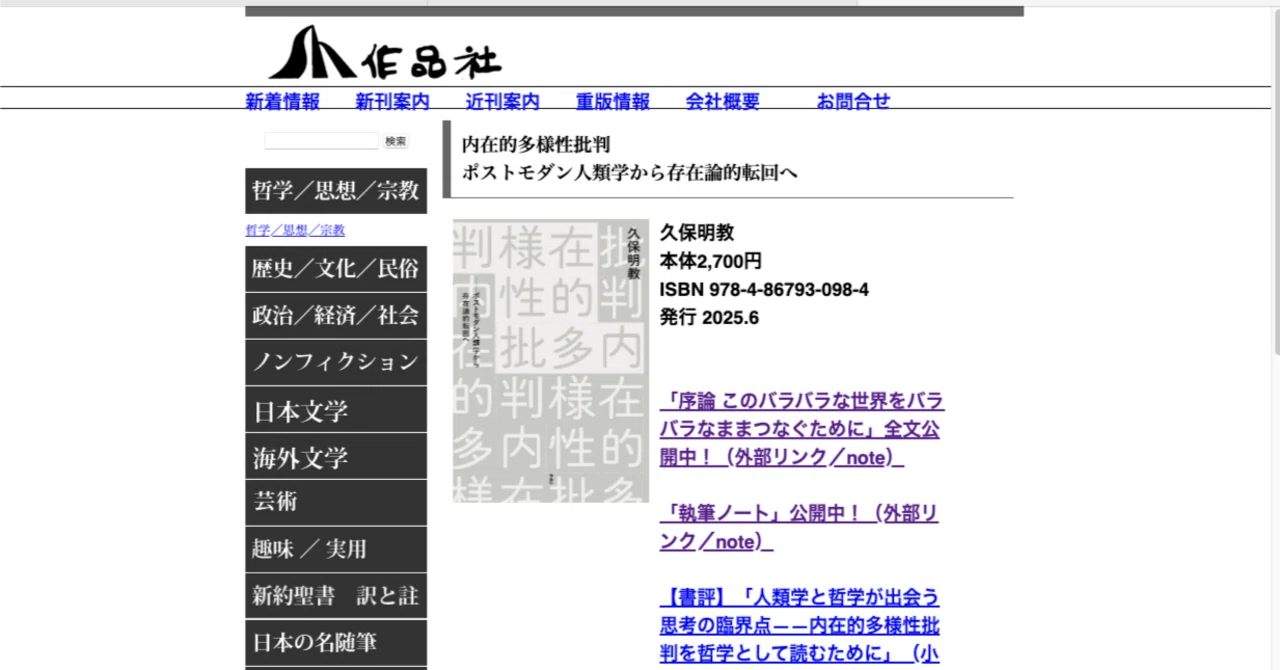This screenshot has height=670, width=1280.
Task: Select 芸術 category
Action: (336, 503)
